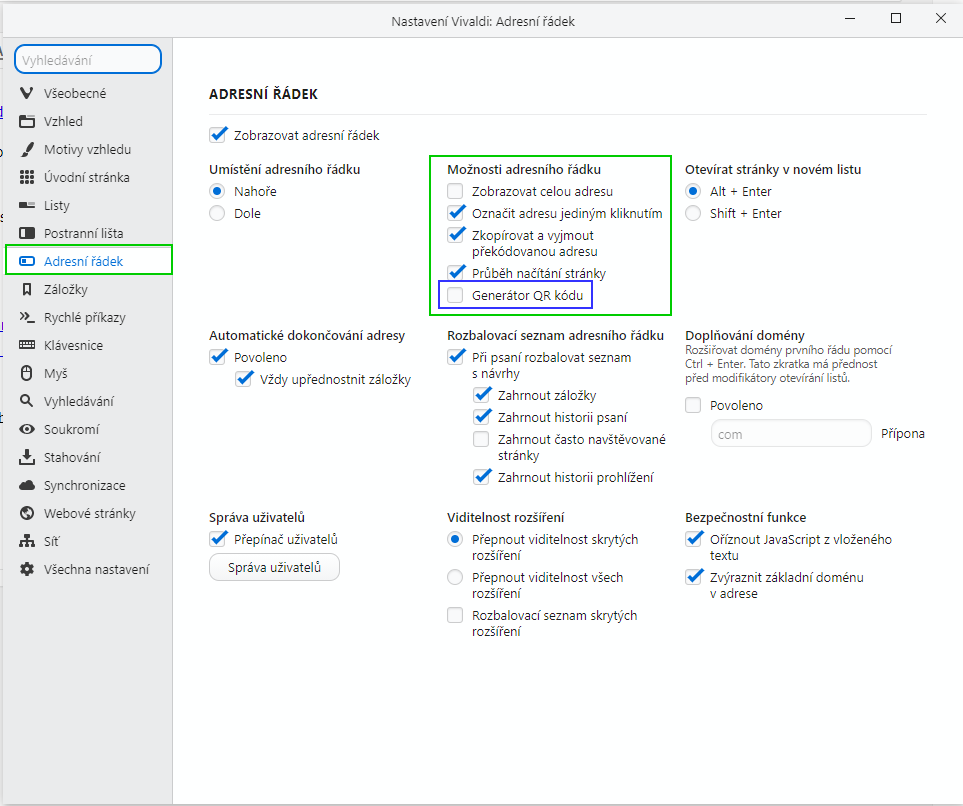Click the globe icon beside Webové stránky
This screenshot has height=806, width=963.
pos(26,513)
